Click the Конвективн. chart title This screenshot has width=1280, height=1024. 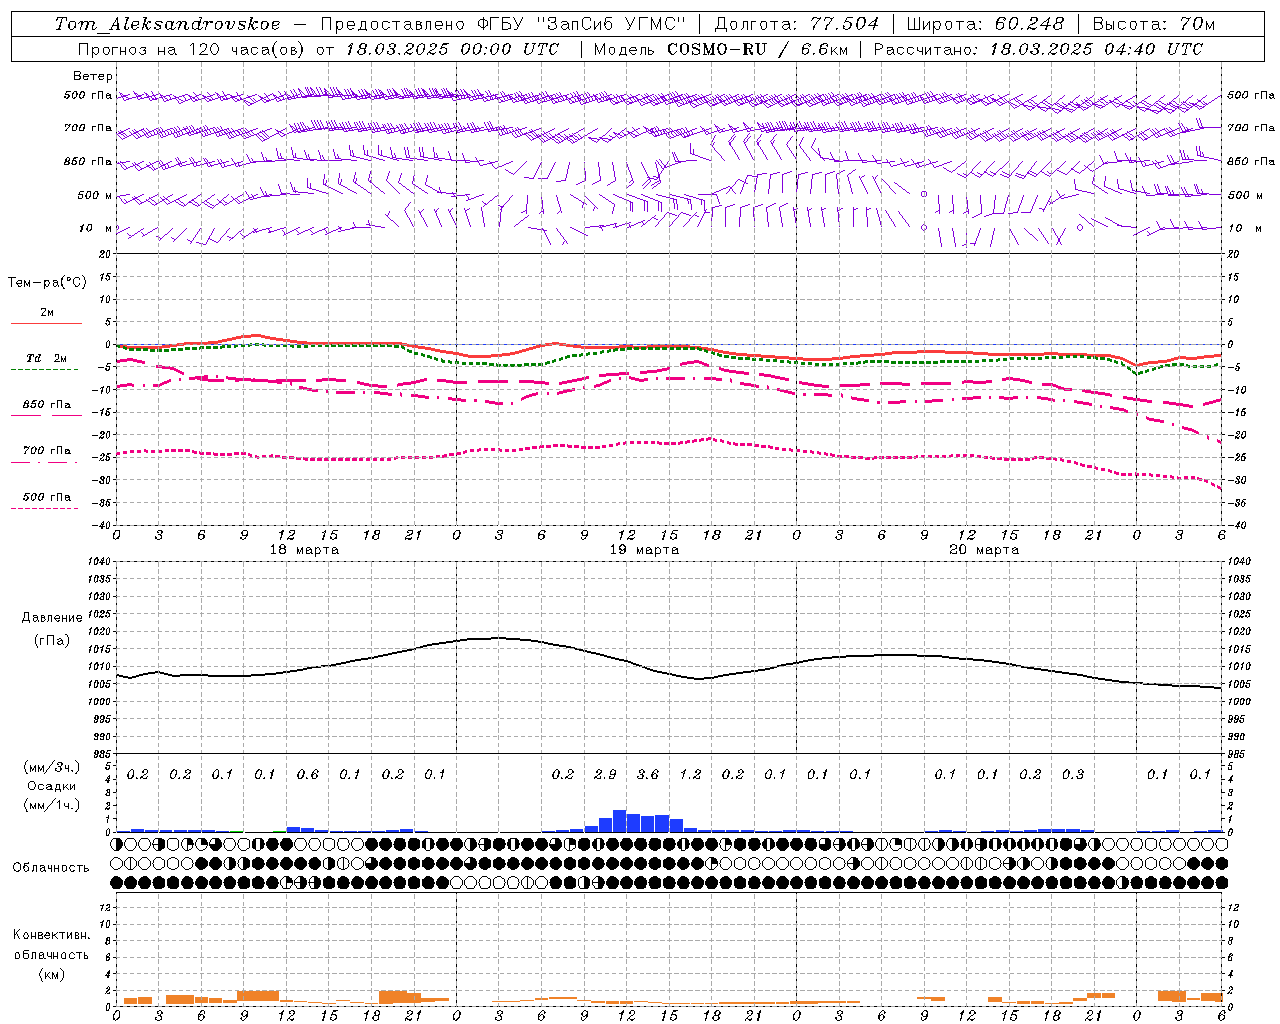52,935
